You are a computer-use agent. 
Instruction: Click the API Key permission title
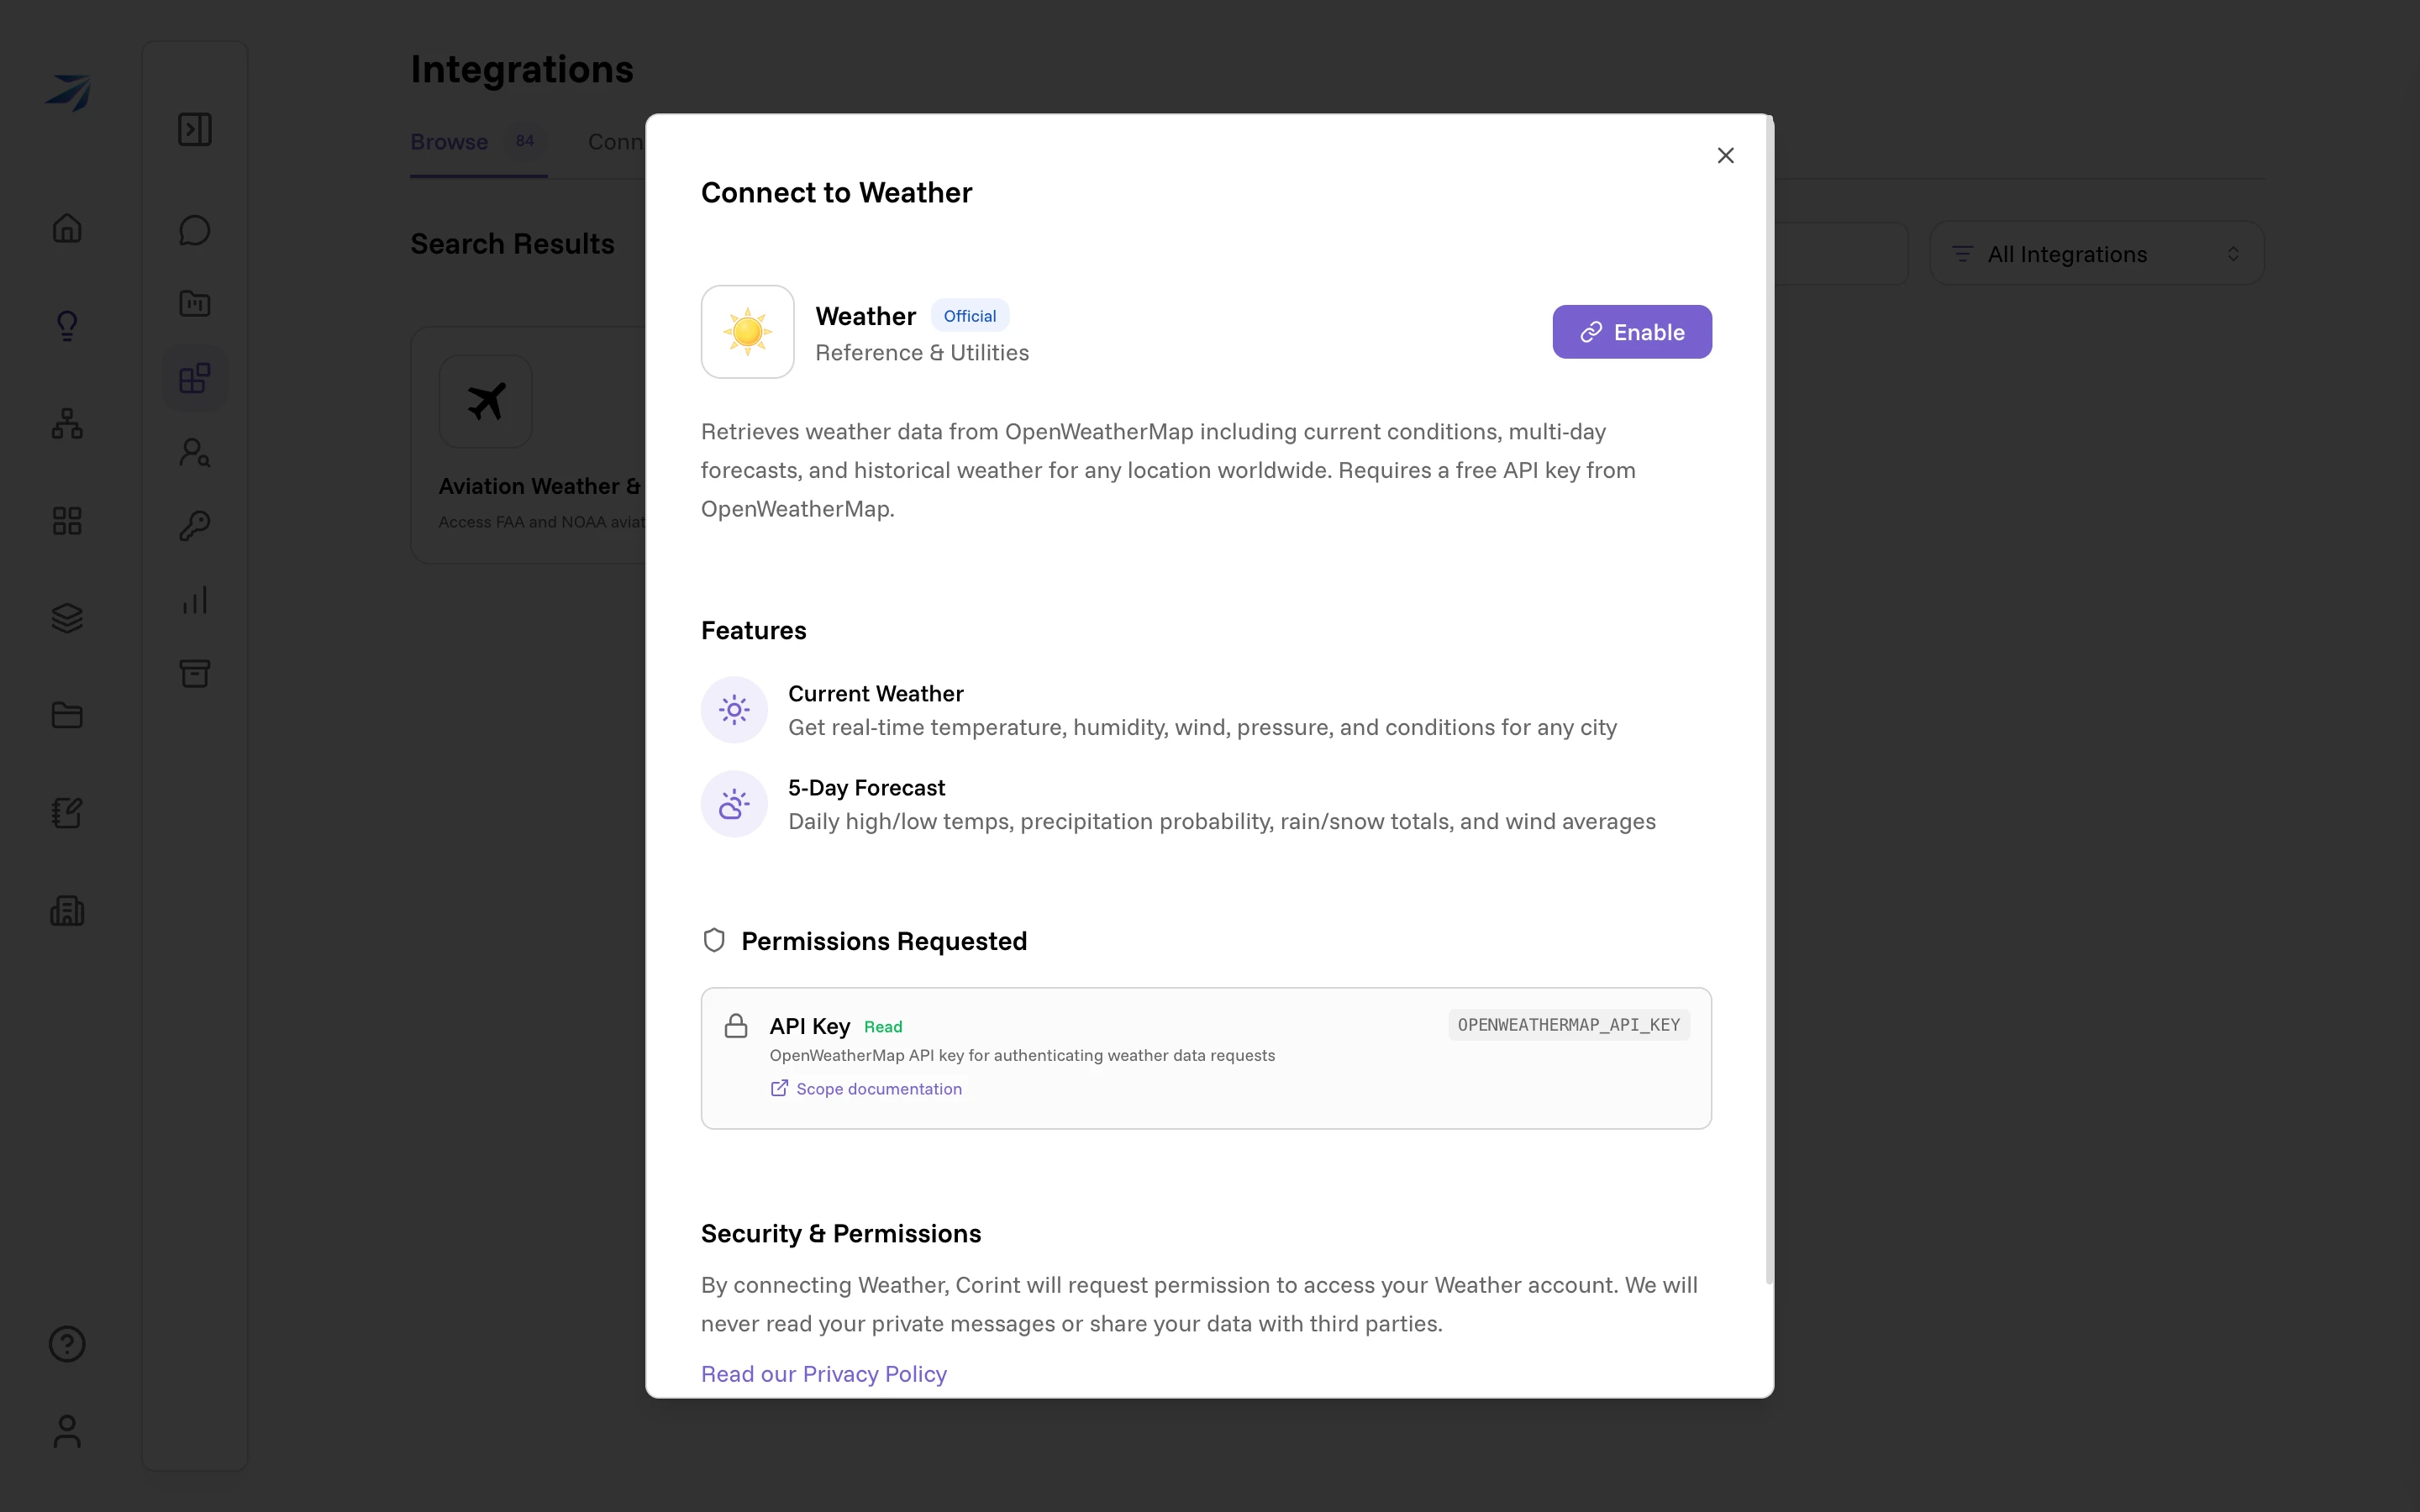coord(810,1026)
